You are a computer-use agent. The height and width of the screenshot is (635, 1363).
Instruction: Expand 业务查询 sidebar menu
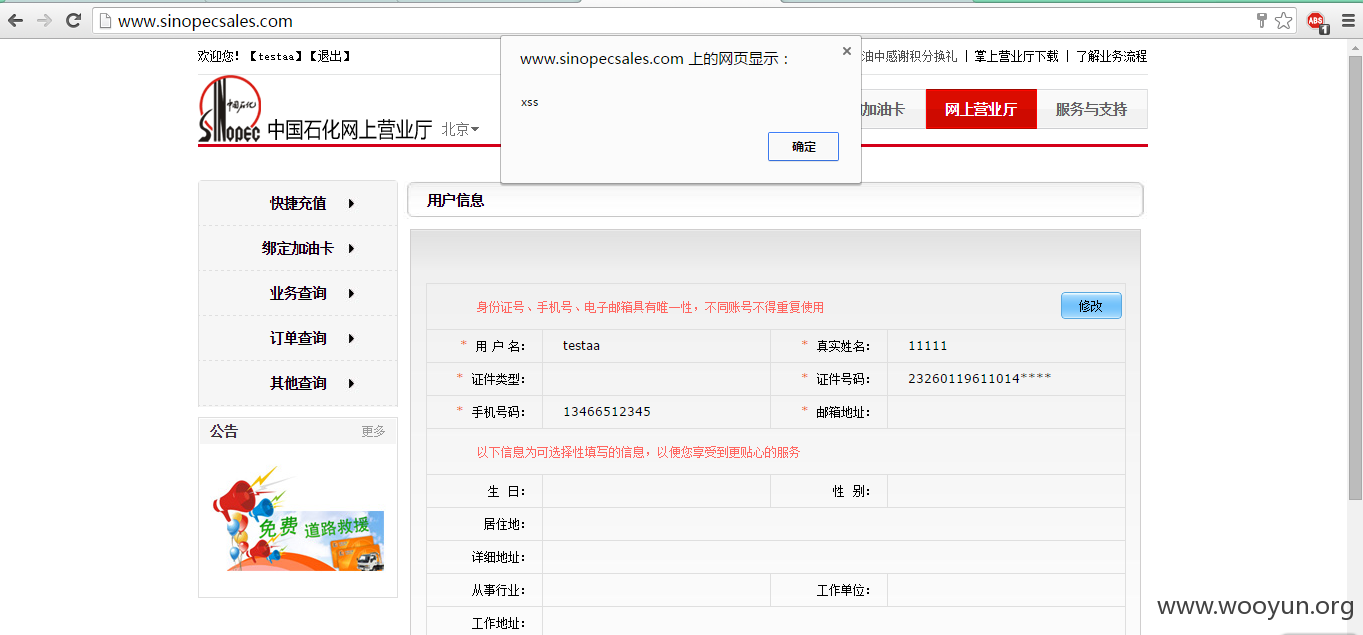(298, 293)
